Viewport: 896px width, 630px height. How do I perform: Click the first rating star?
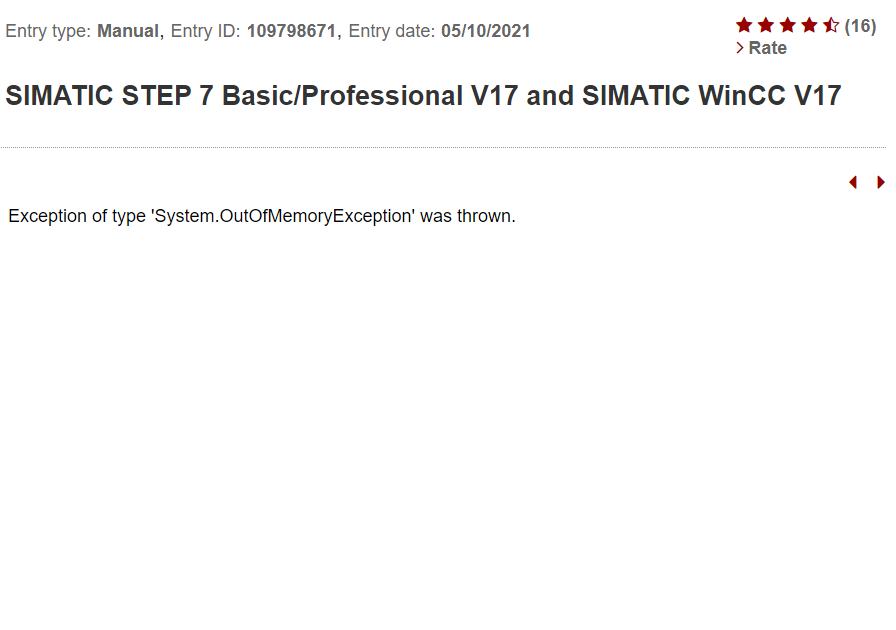744,26
